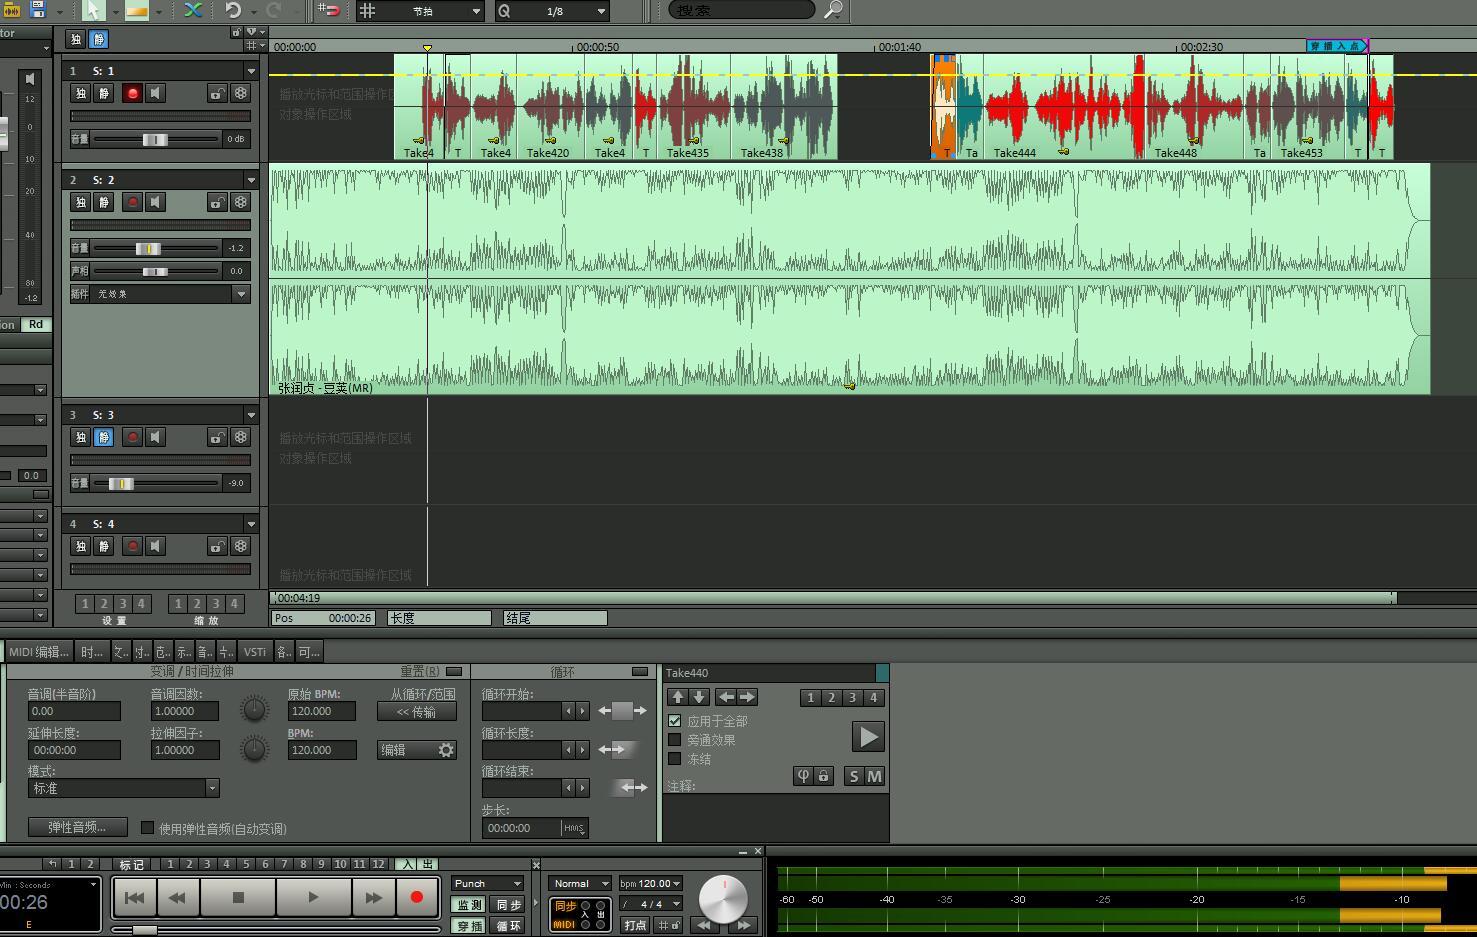Click the magnifier search icon
The width and height of the screenshot is (1477, 937).
point(833,10)
